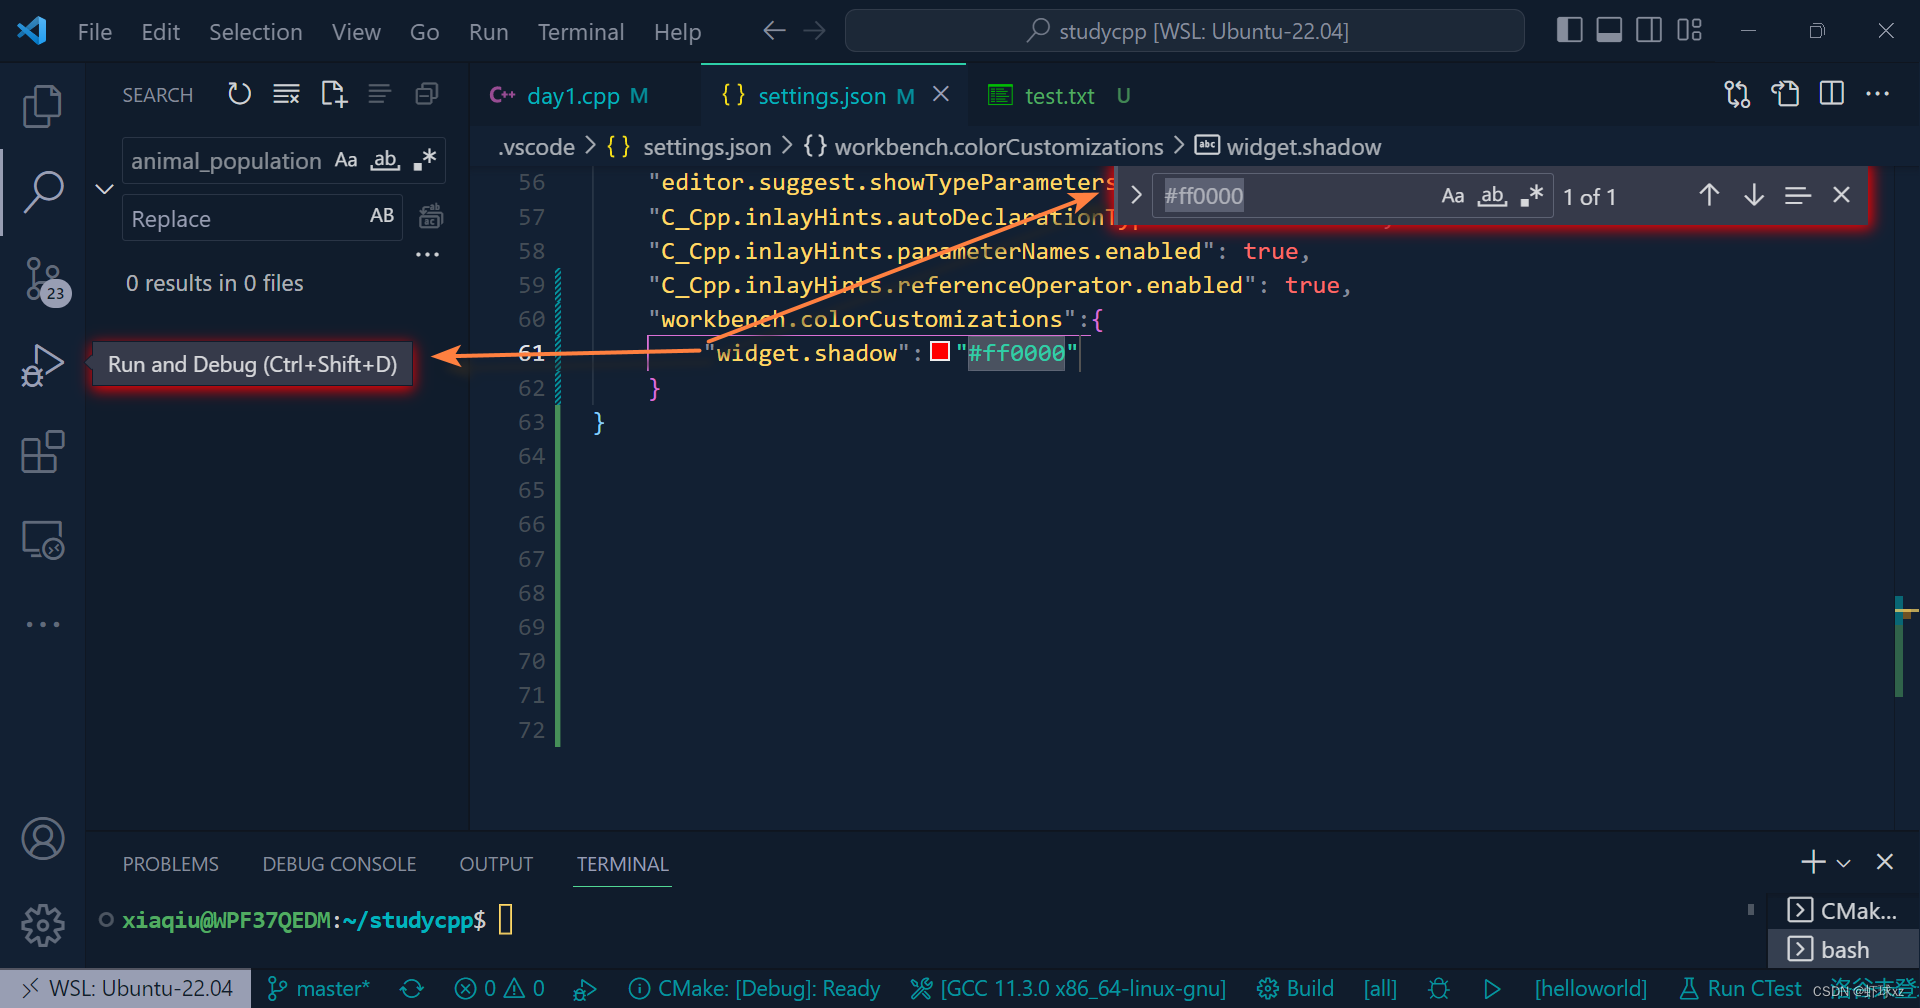The height and width of the screenshot is (1008, 1920).
Task: Open workbench.colorCustomizations breadcrumb
Action: pyautogui.click(x=983, y=147)
